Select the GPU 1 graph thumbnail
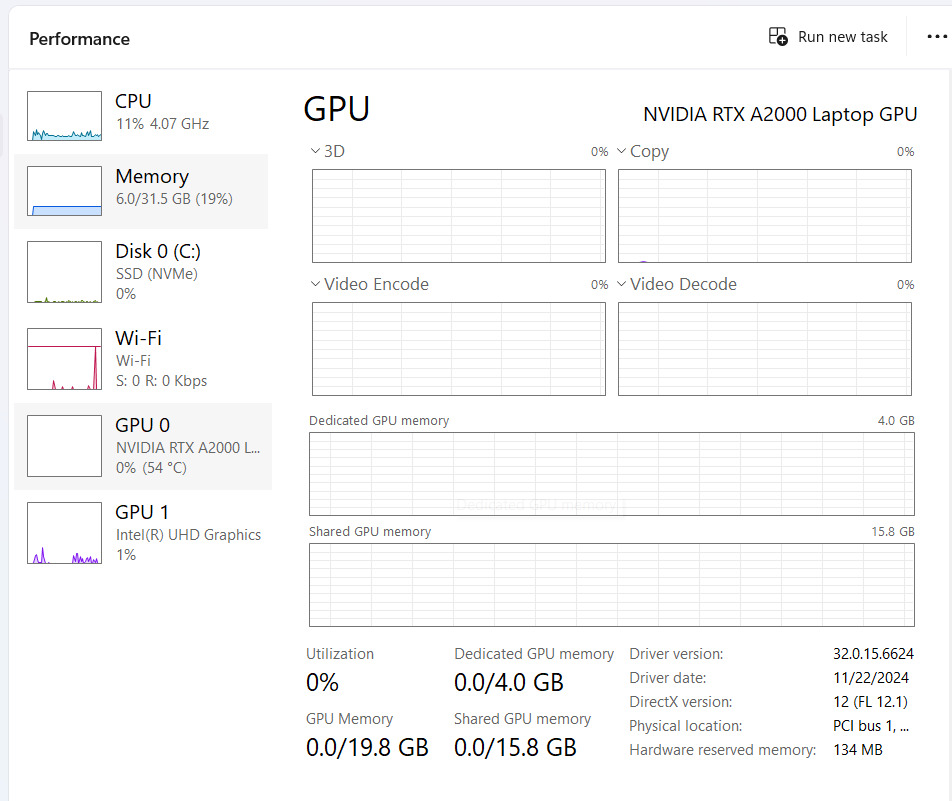 pyautogui.click(x=64, y=533)
